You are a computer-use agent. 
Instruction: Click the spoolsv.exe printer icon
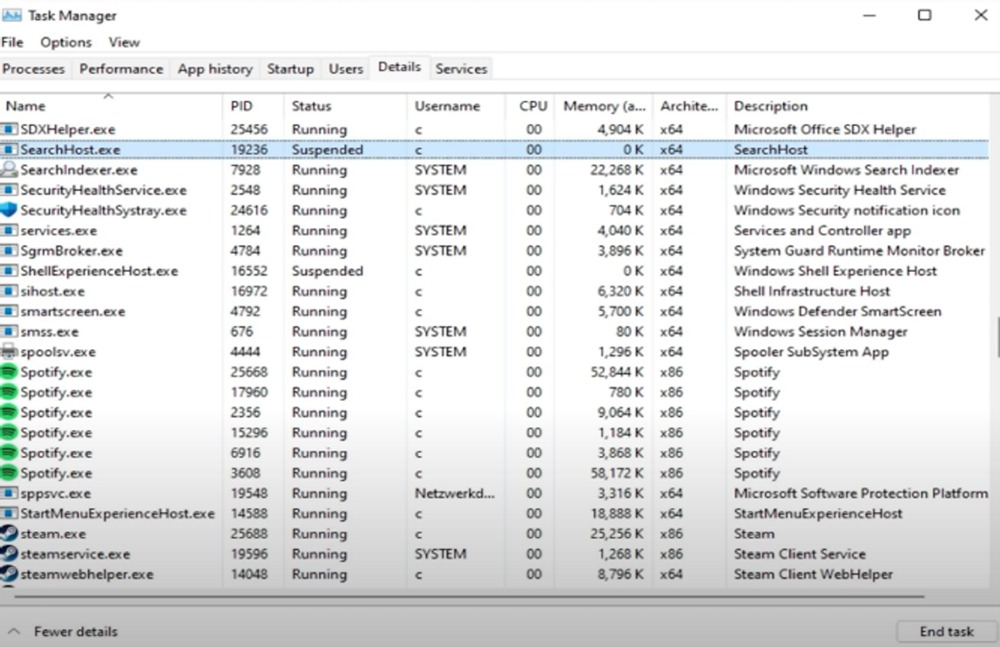click(9, 352)
